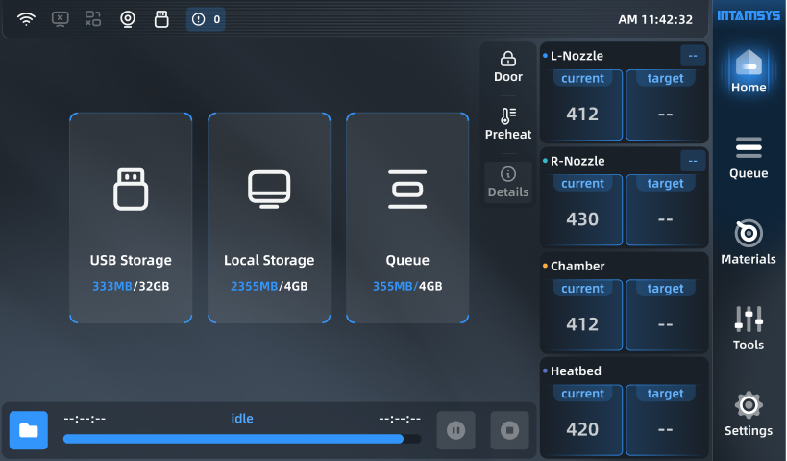Set the L-Nozzle target temperature
Screen dimensions: 787x461
[665, 104]
